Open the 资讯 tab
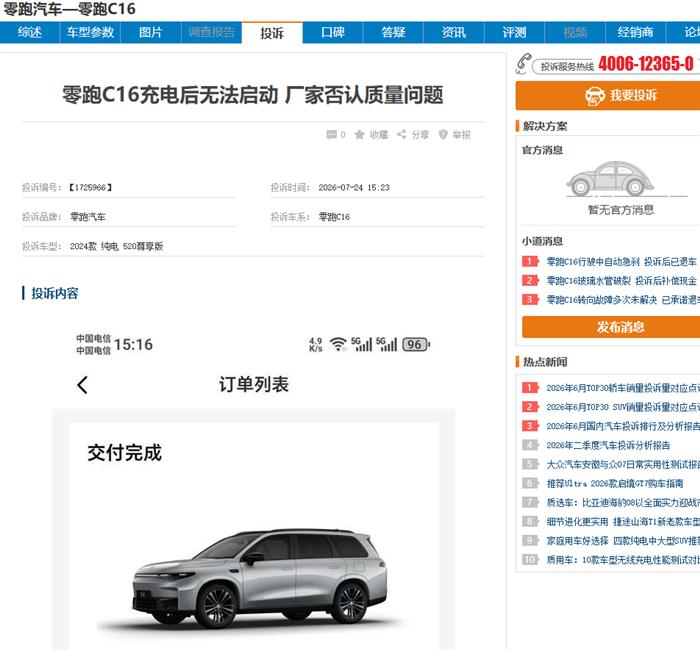 (454, 32)
